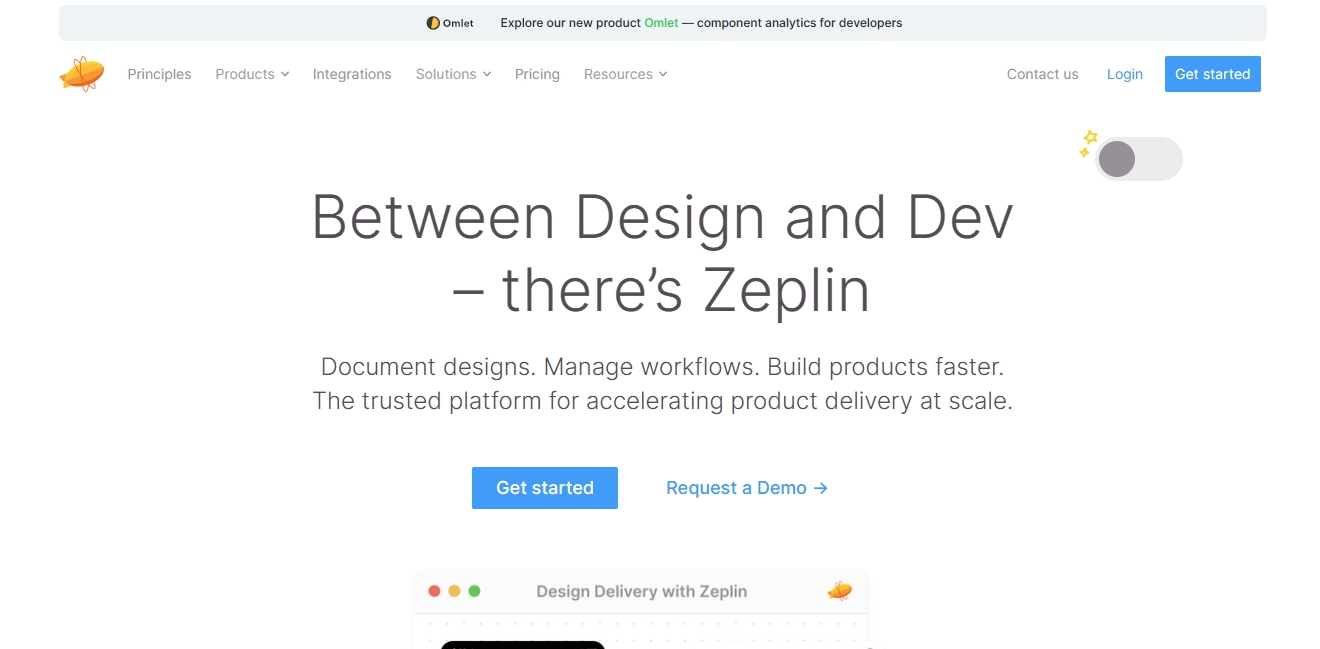Image resolution: width=1320 pixels, height=649 pixels.
Task: Click the green dot in demo window
Action: 474,591
